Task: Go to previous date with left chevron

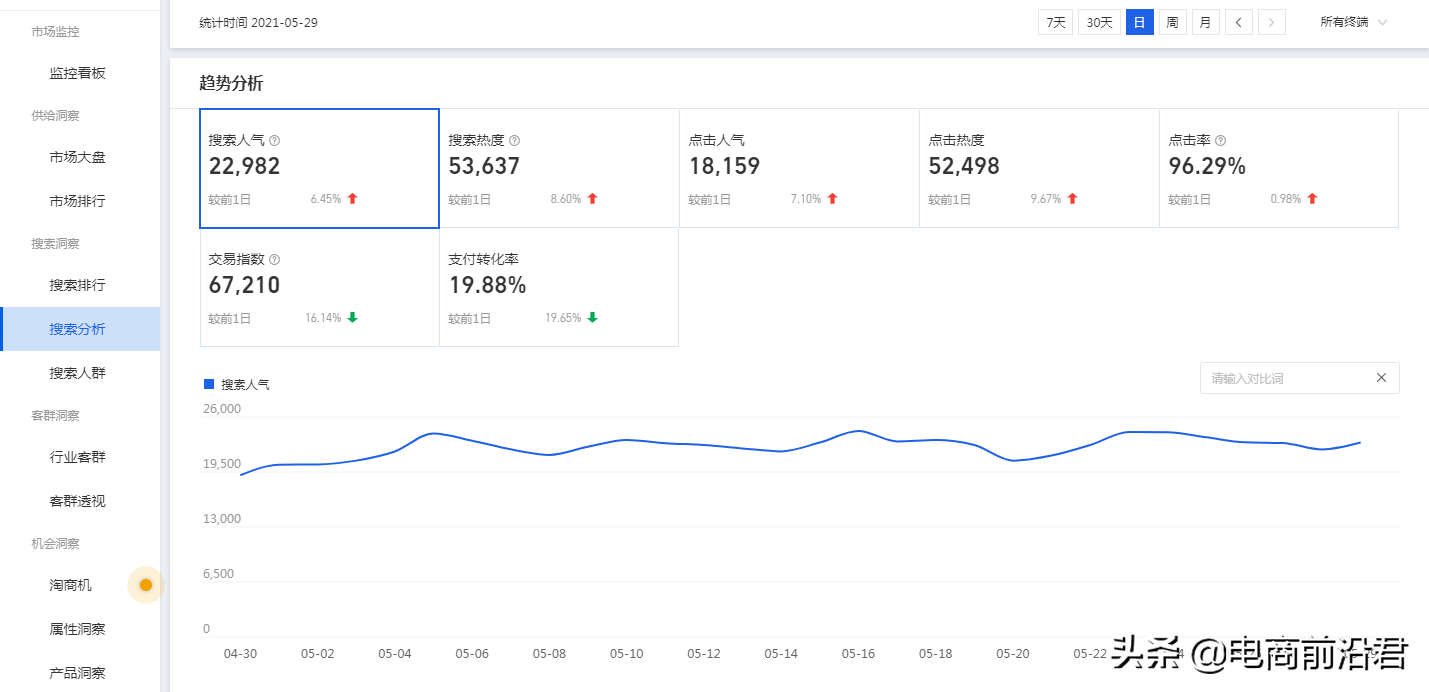Action: 1239,22
